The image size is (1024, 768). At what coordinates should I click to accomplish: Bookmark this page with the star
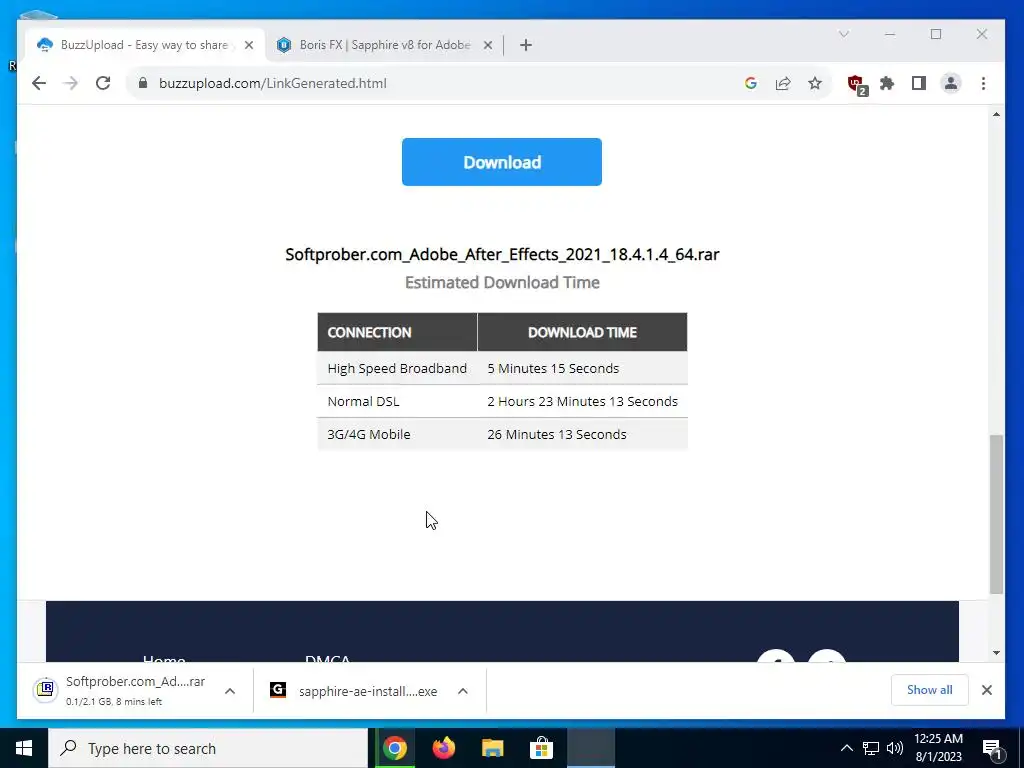[x=814, y=83]
